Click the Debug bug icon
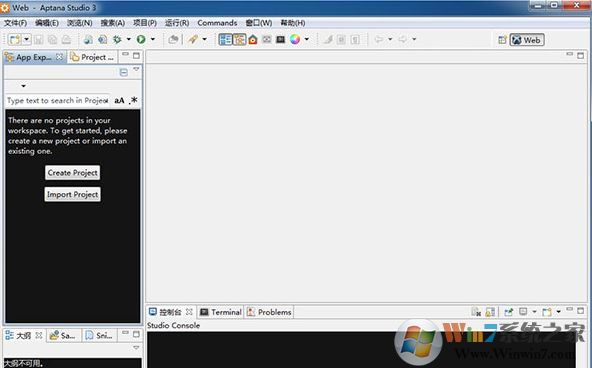The width and height of the screenshot is (592, 368). pyautogui.click(x=117, y=39)
